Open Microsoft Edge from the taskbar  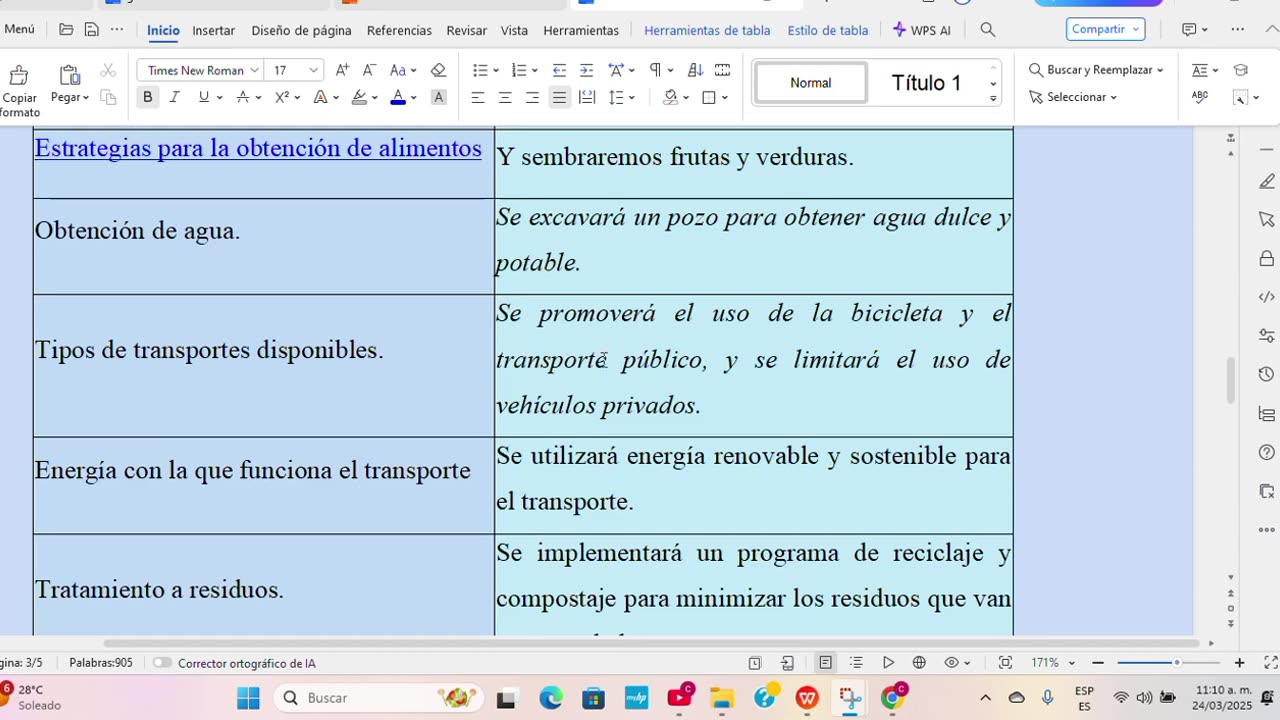(551, 698)
